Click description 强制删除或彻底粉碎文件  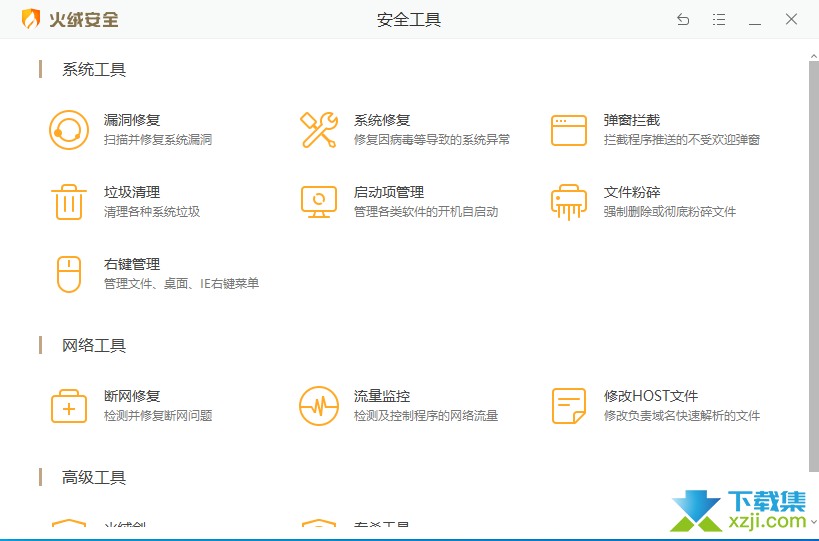click(x=670, y=211)
